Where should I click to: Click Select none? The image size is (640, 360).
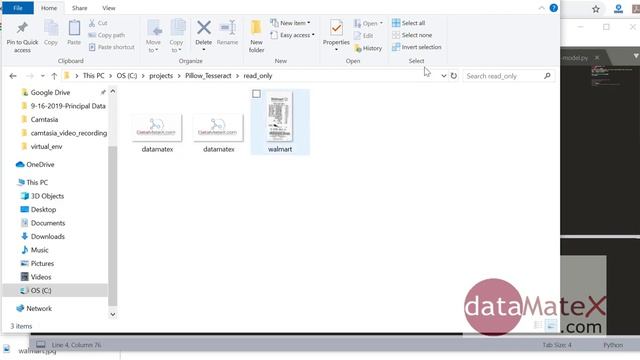click(412, 35)
